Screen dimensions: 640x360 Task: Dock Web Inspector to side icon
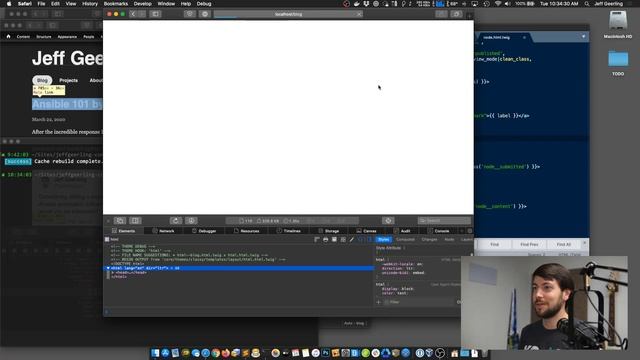click(x=136, y=221)
